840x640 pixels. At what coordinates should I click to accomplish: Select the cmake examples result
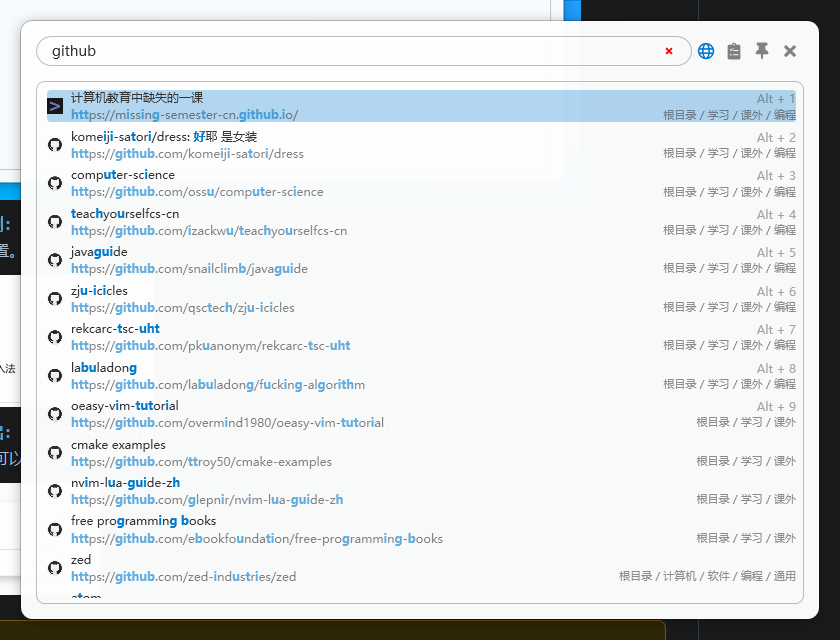point(118,444)
